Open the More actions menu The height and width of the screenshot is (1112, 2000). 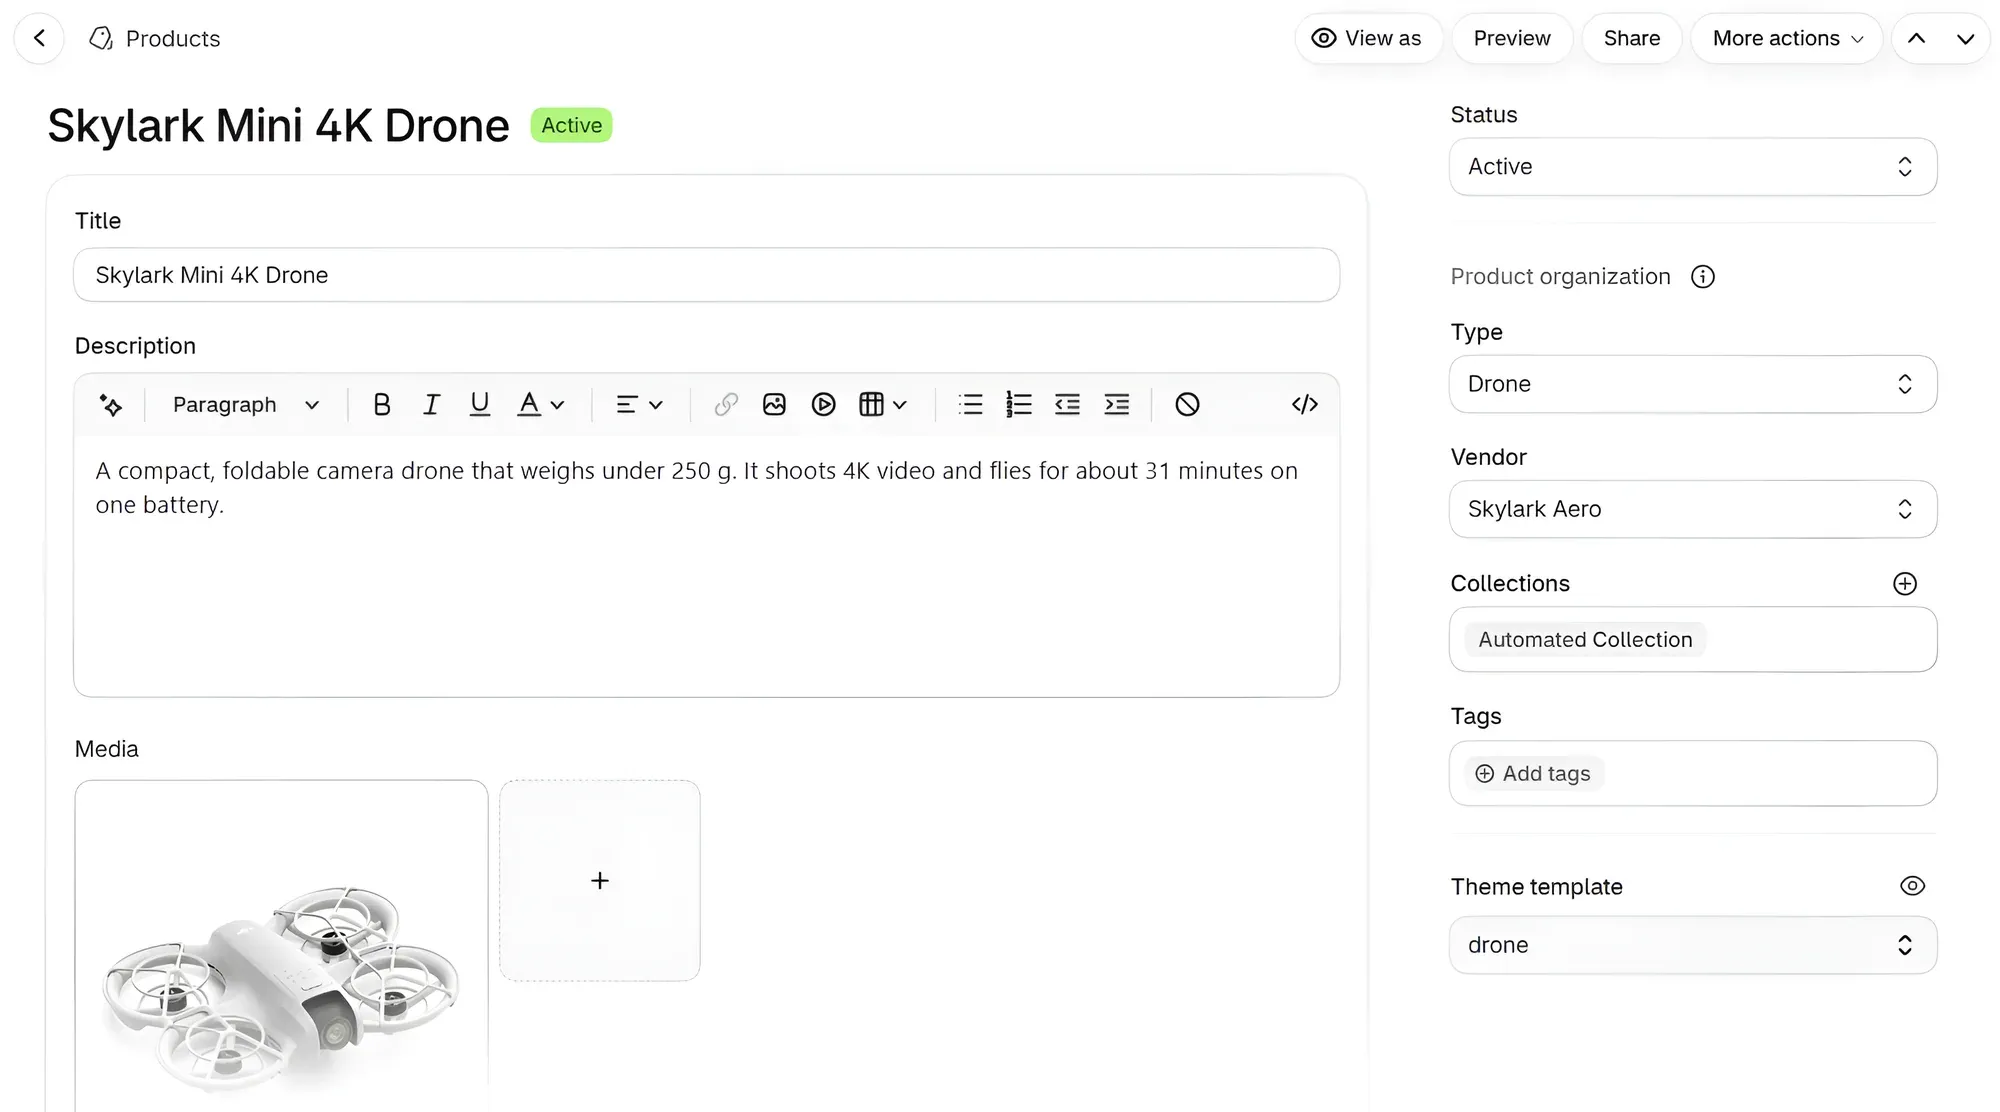1787,39
